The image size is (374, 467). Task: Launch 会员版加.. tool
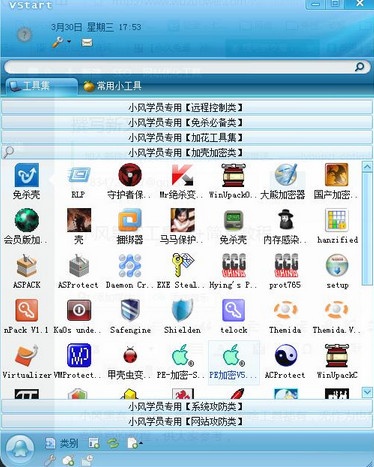pyautogui.click(x=27, y=227)
